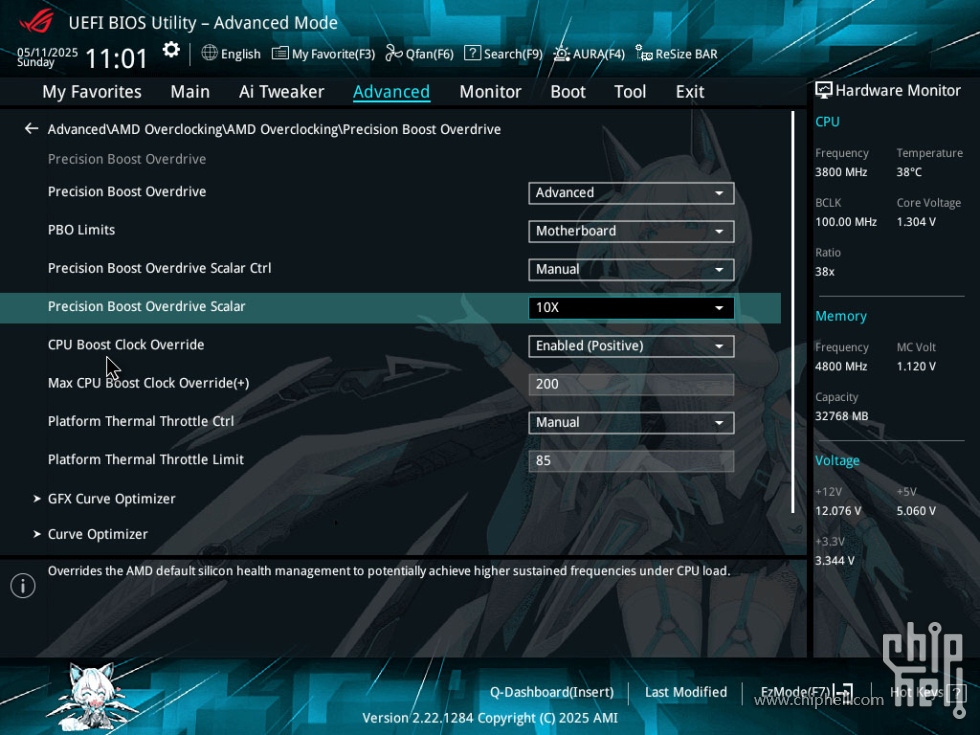
Task: Open Q-Dashboard(Insert)
Action: (x=551, y=692)
